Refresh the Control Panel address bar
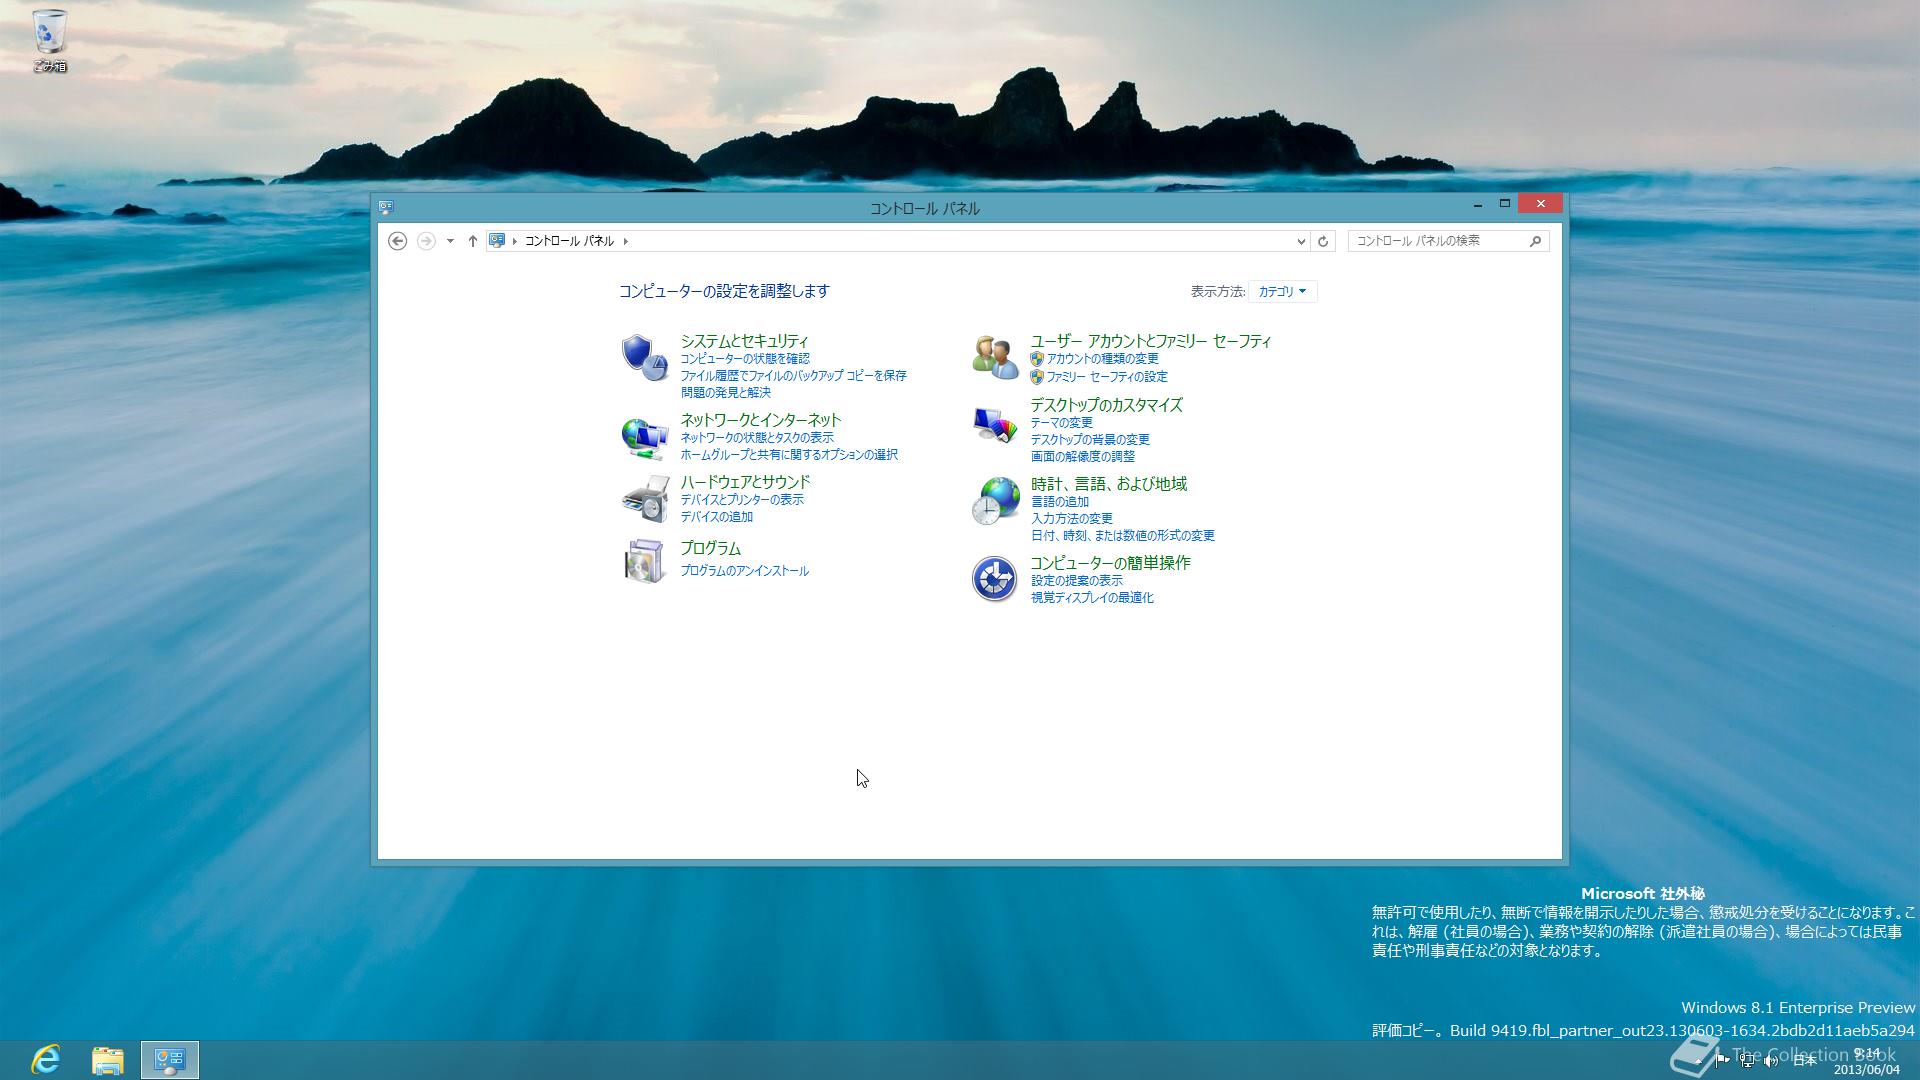The image size is (1920, 1080). click(1323, 241)
